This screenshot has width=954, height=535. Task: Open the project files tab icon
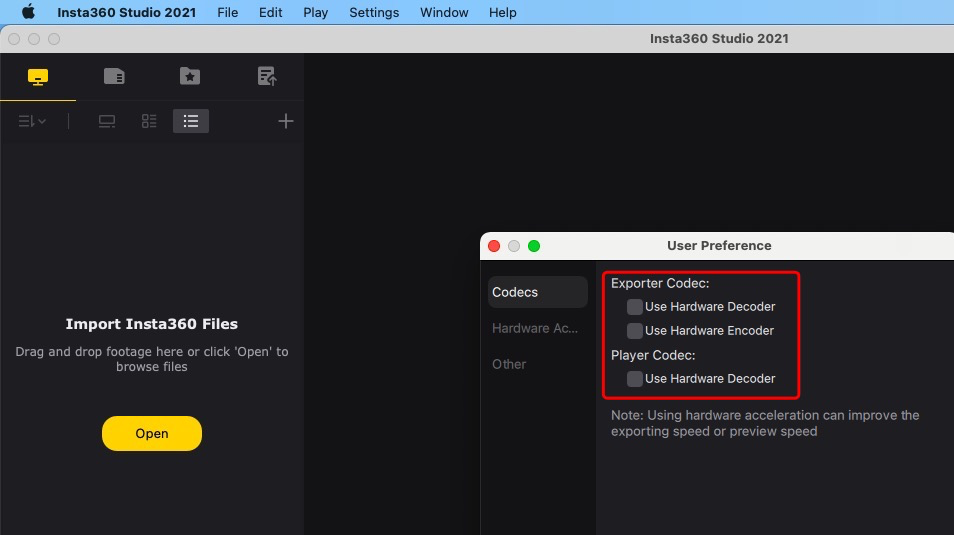[114, 76]
